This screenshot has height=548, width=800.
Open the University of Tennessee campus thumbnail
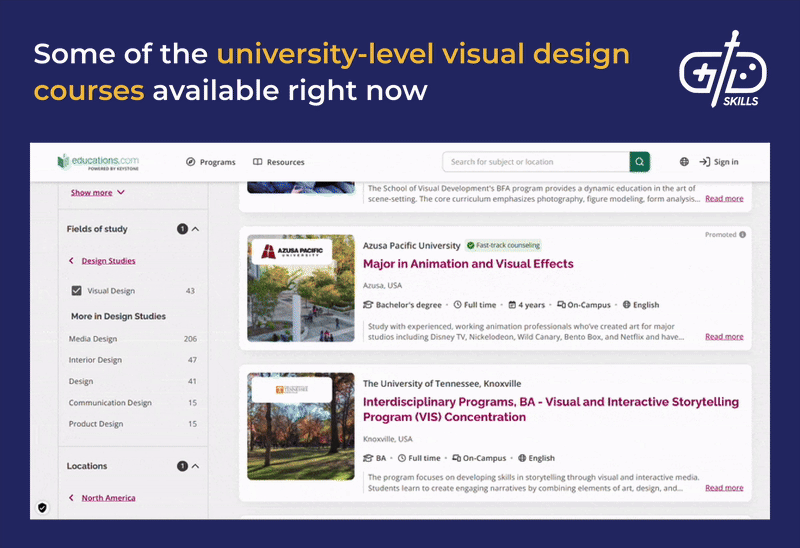point(301,426)
